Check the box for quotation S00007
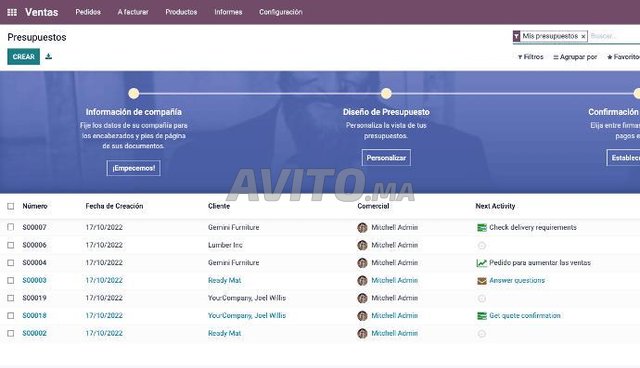The image size is (640, 368). point(11,227)
